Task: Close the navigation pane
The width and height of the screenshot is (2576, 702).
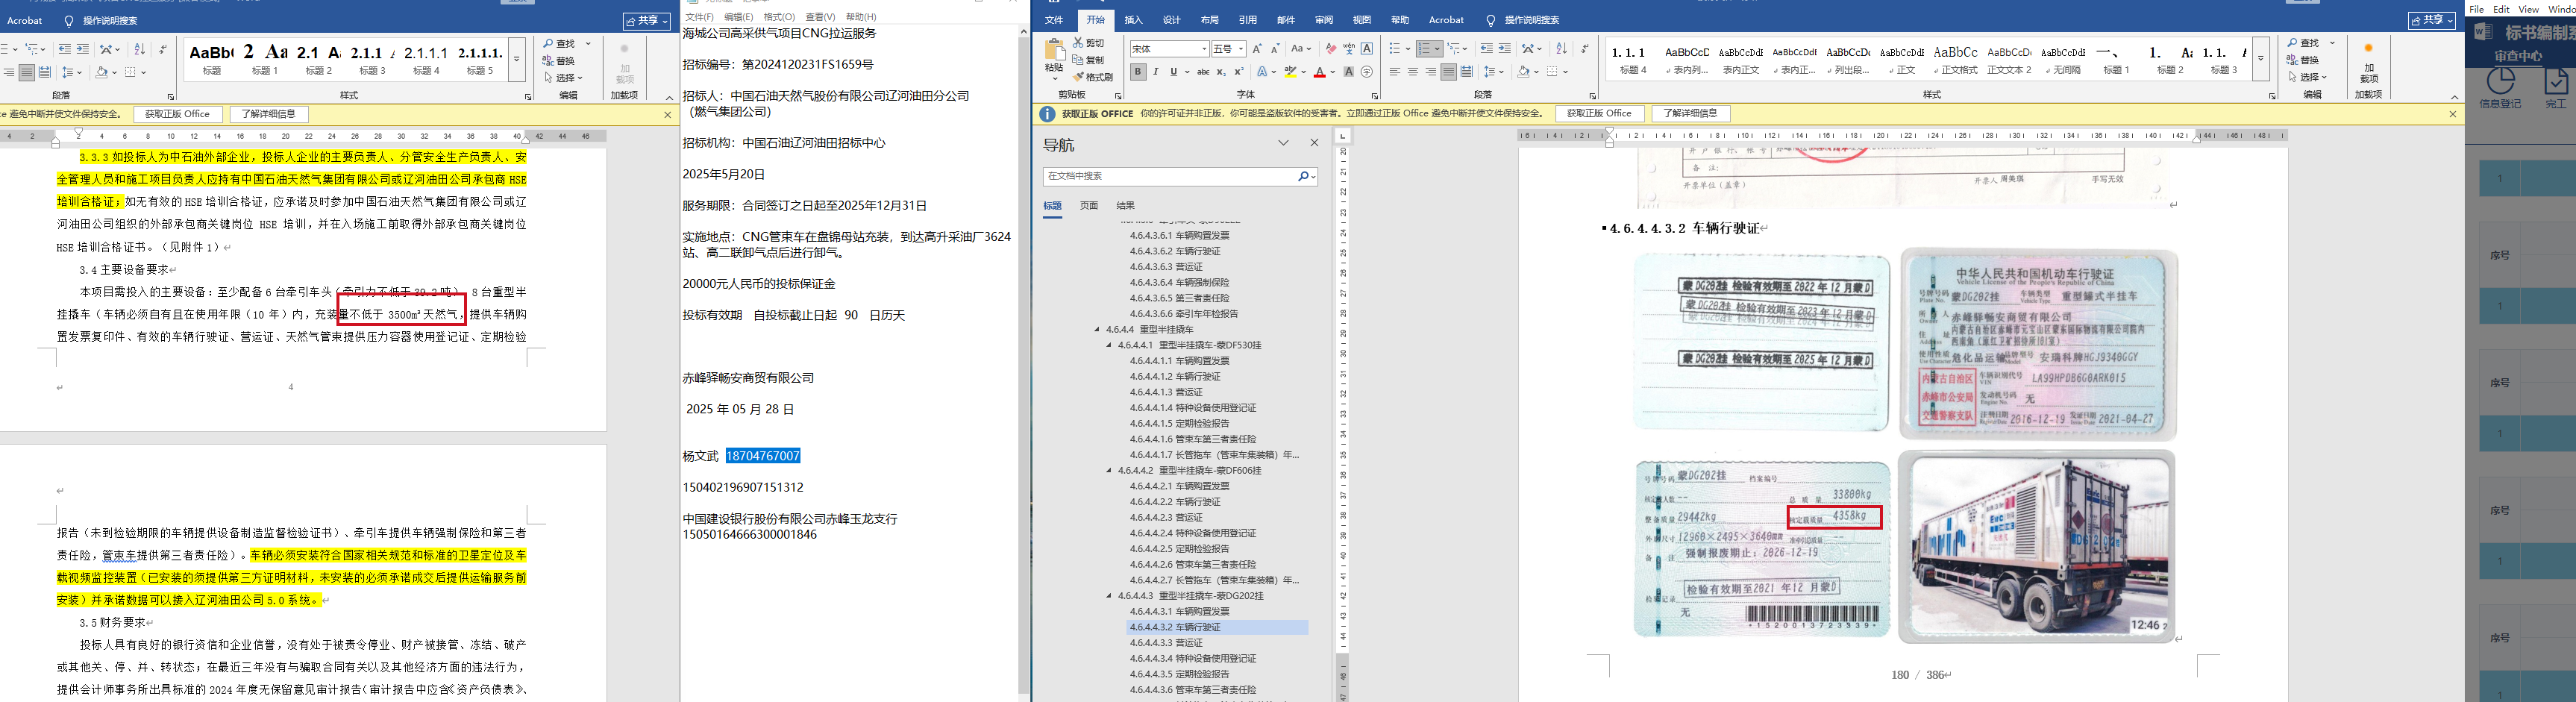Action: 1314,143
